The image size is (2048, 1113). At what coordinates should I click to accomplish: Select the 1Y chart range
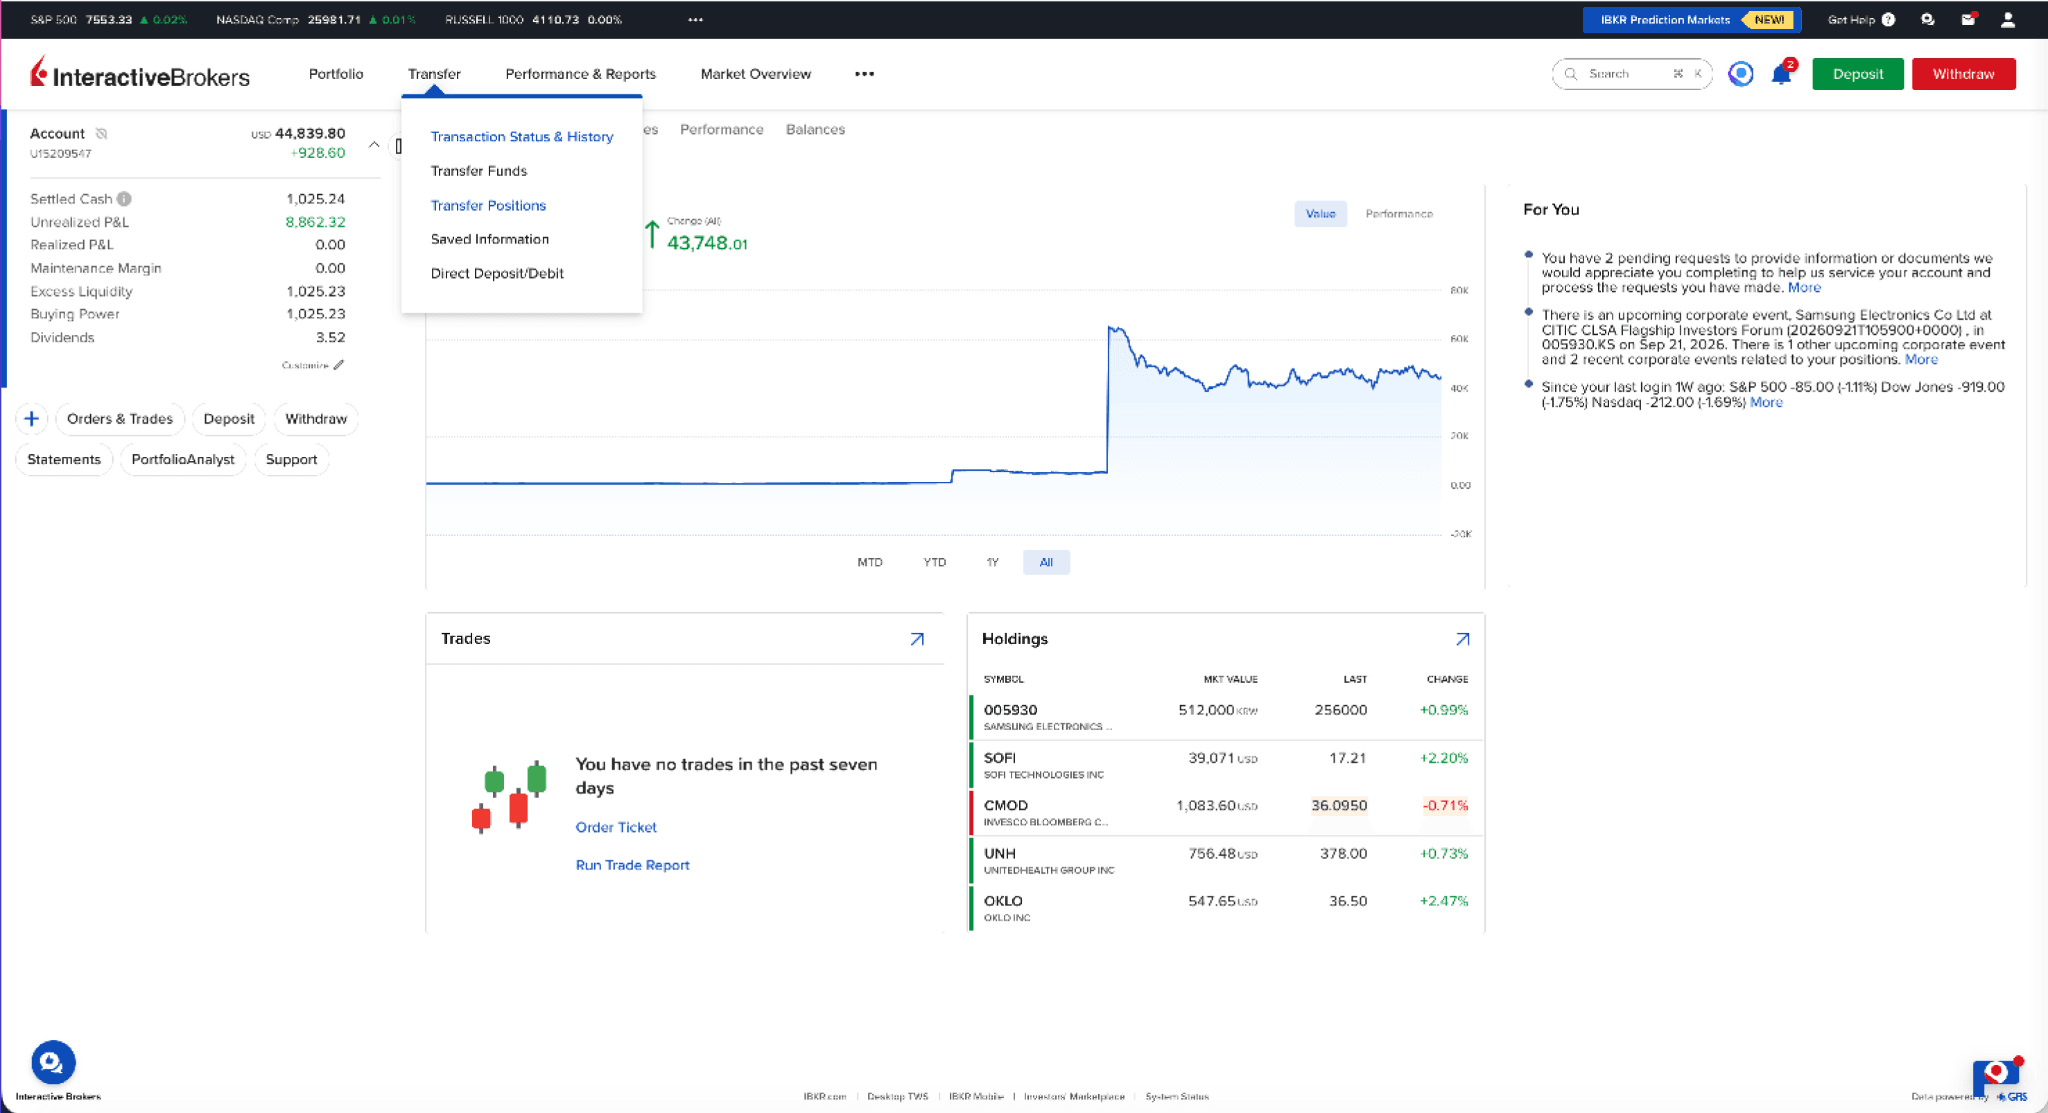[992, 562]
